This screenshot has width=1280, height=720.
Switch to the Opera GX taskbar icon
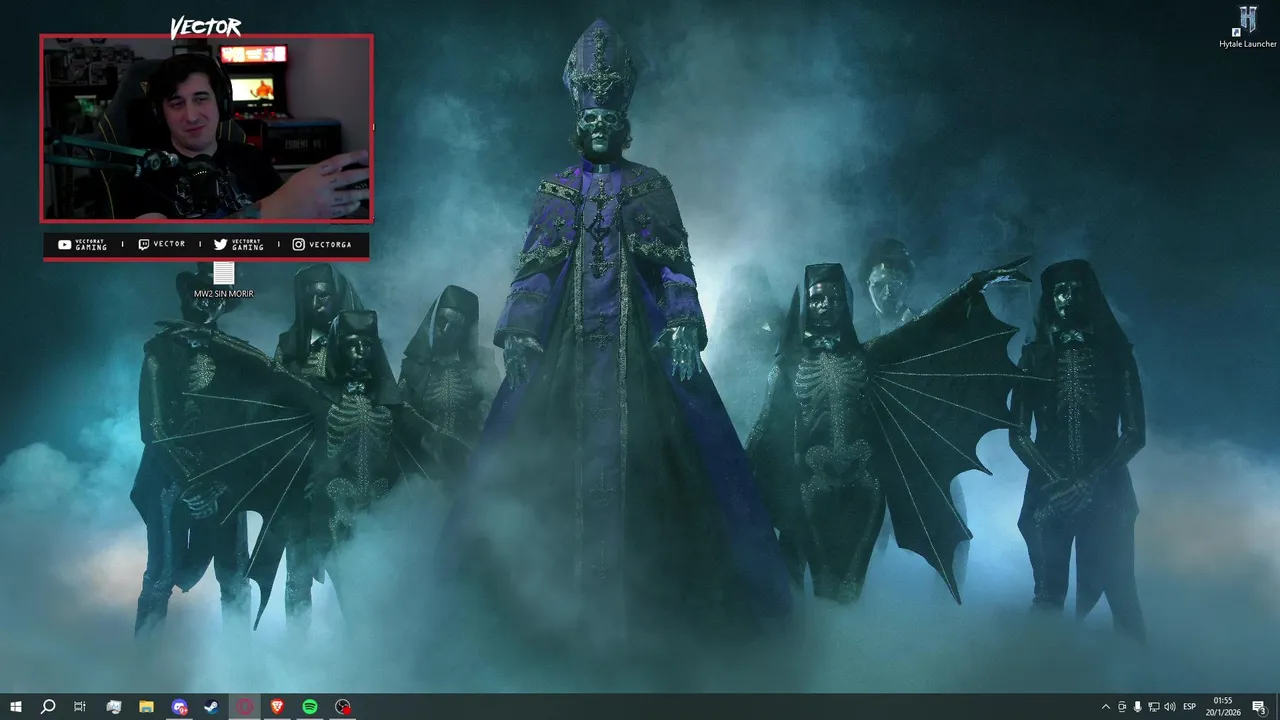pos(245,707)
